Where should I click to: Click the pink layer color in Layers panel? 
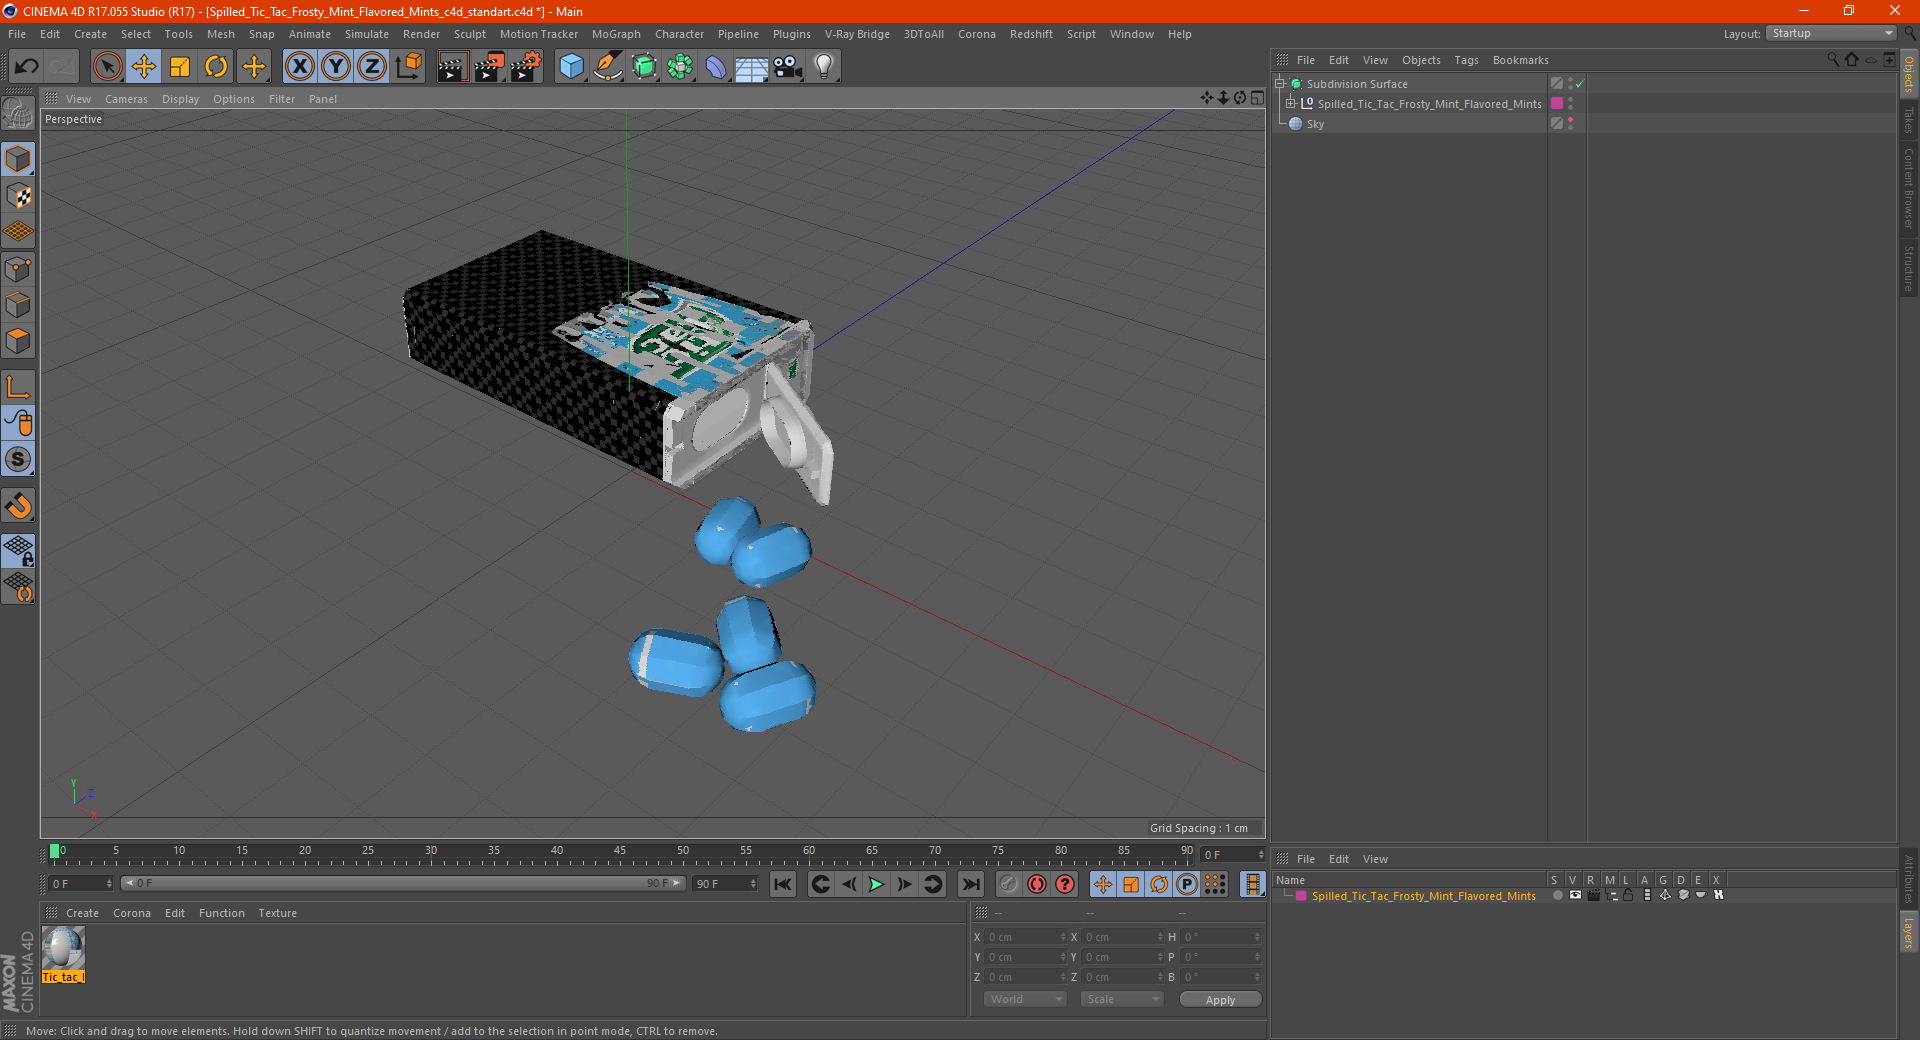tap(1301, 896)
